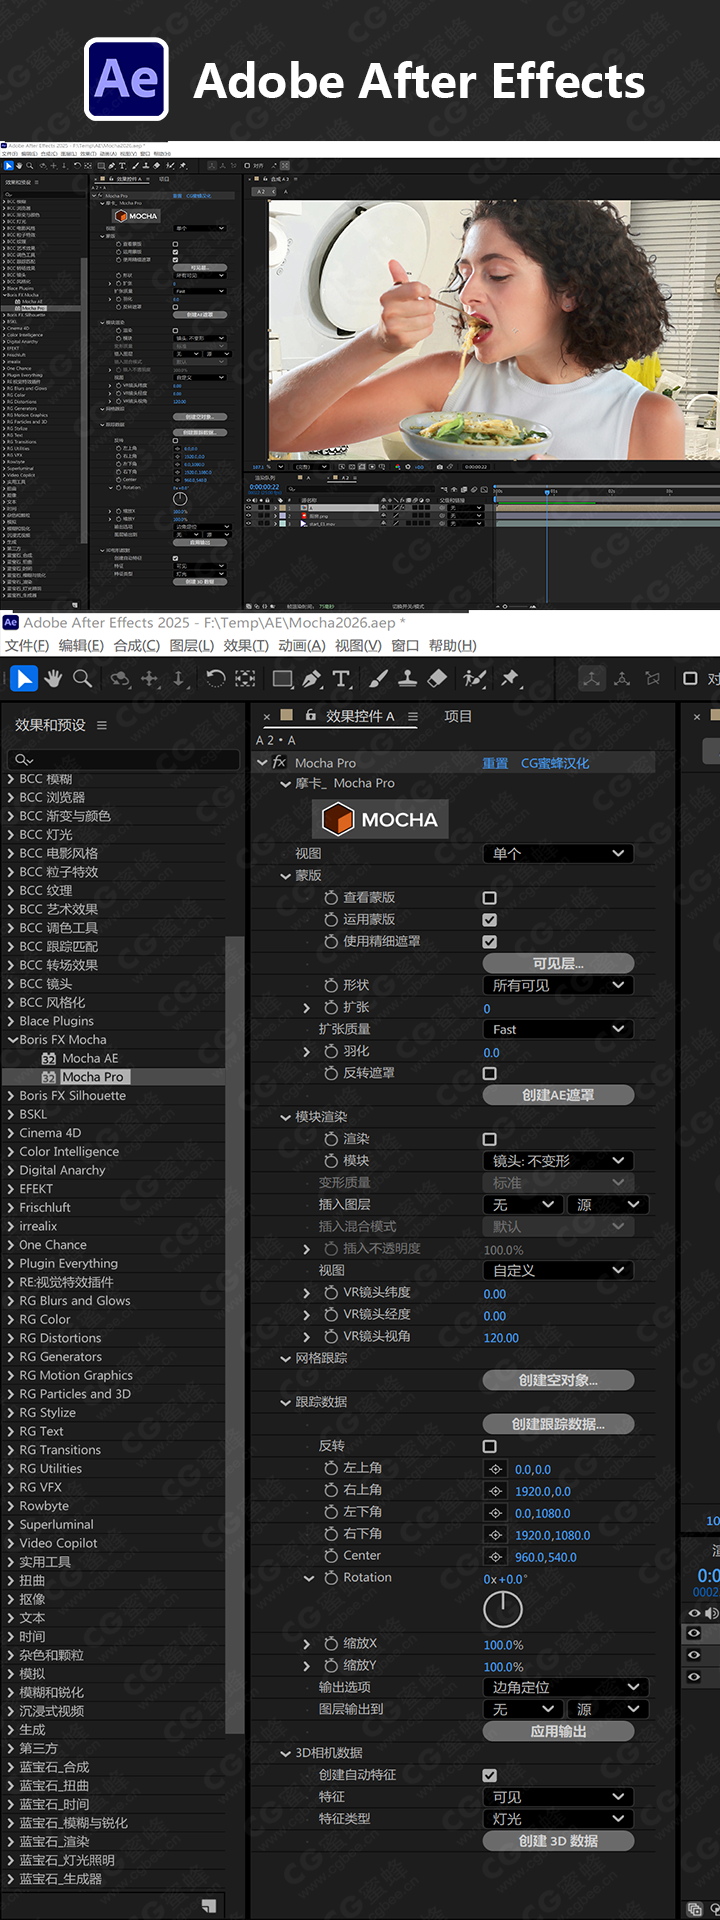
Task: Select the Puppet Pin tool
Action: tap(510, 679)
